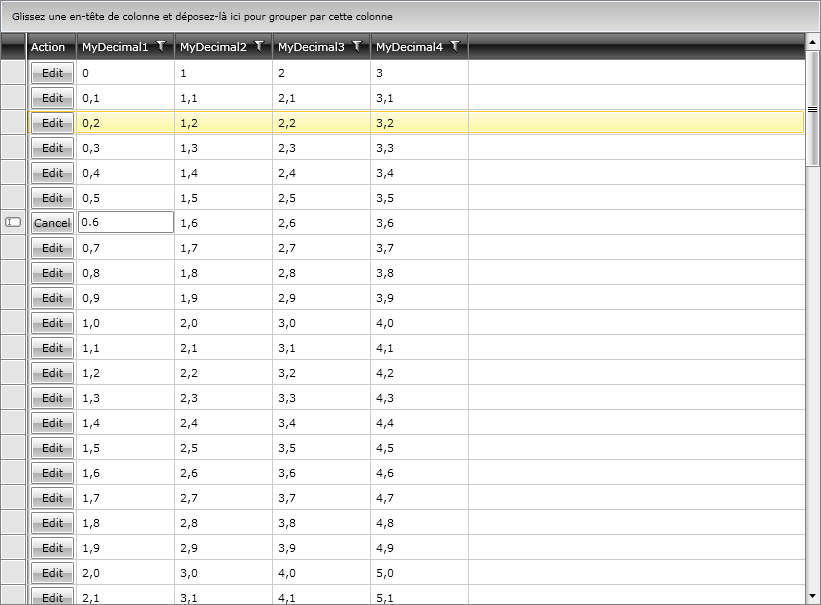
Task: Select MyDecimal4 cell 4,4
Action: (419, 423)
